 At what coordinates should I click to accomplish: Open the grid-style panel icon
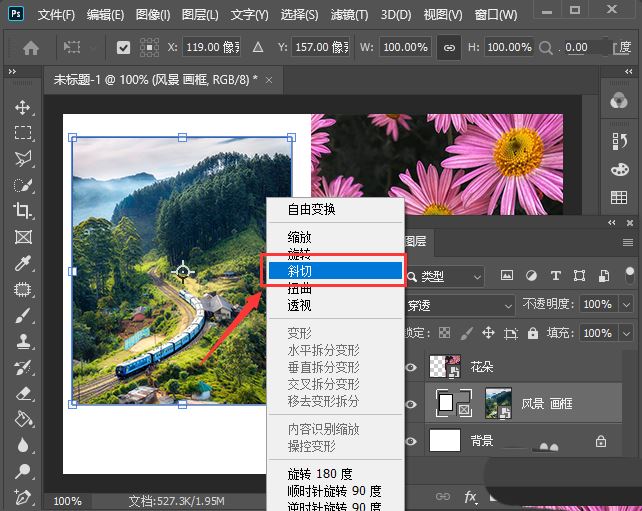tap(619, 197)
